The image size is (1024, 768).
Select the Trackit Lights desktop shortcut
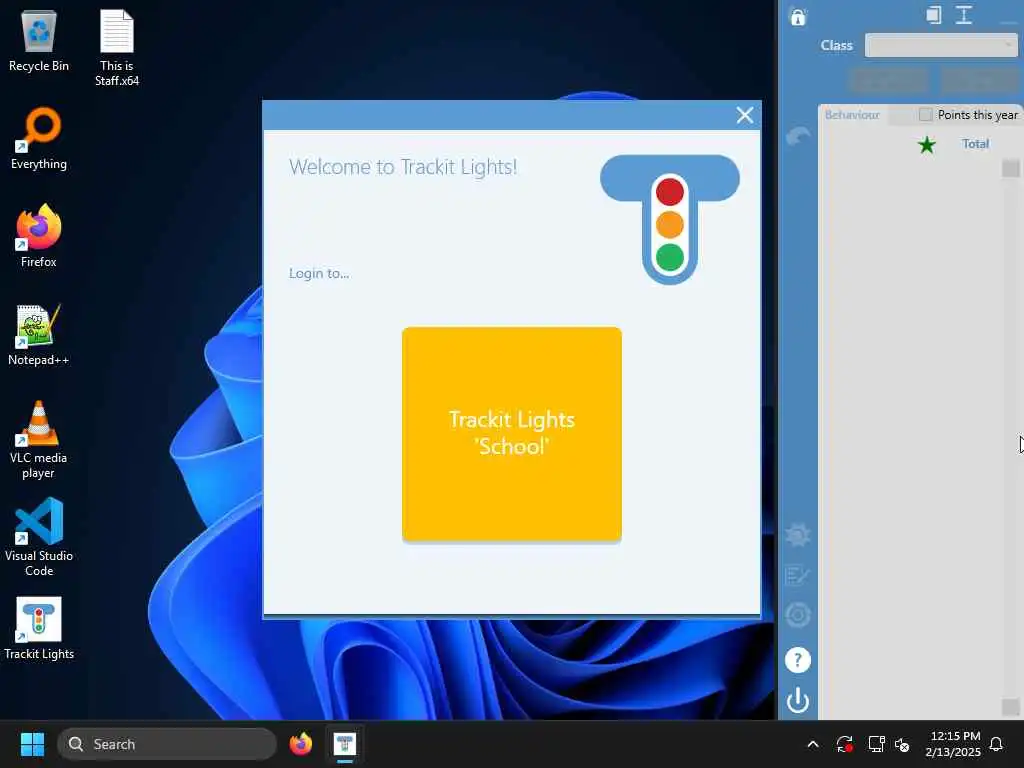click(39, 628)
